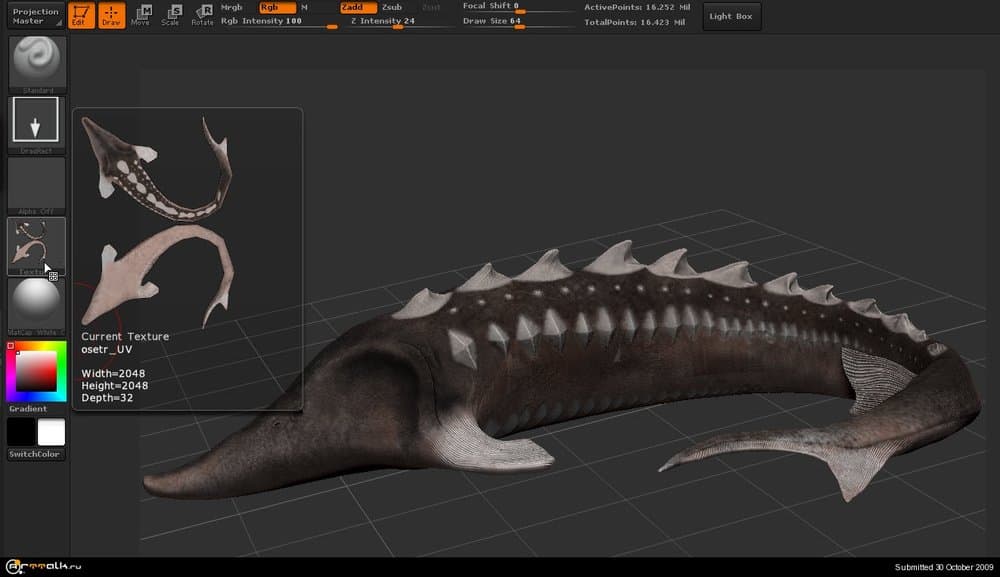
Task: Enable Edit mode button
Action: 83,15
